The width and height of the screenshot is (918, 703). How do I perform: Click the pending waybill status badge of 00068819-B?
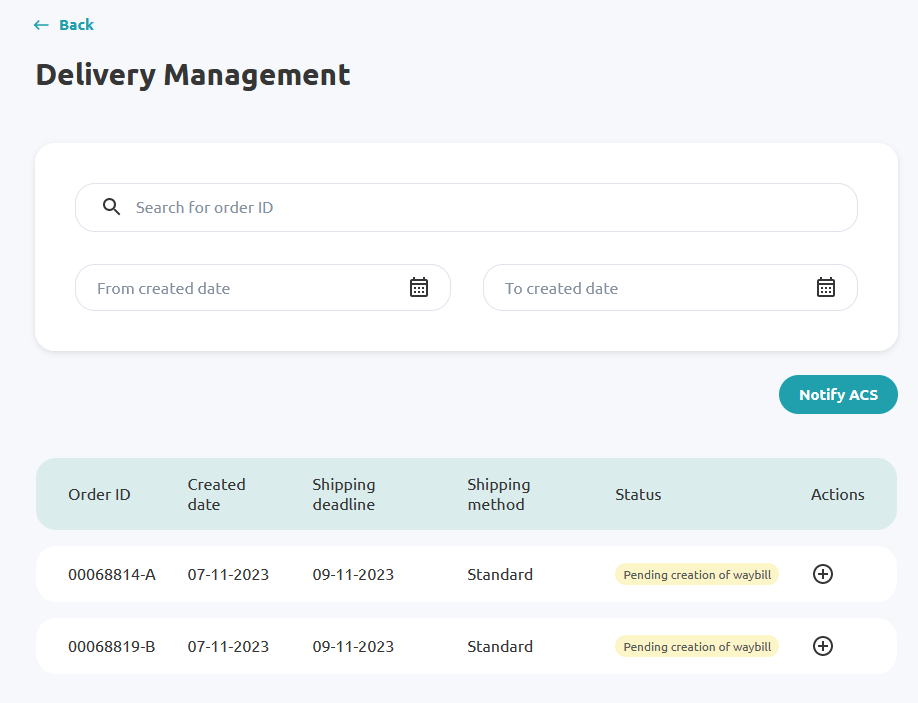click(697, 646)
